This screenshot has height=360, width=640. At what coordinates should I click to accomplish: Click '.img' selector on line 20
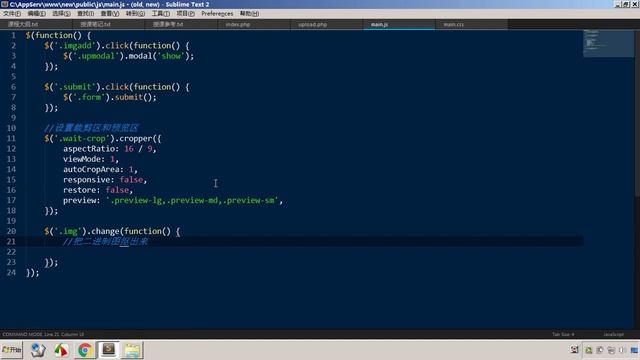(x=68, y=231)
